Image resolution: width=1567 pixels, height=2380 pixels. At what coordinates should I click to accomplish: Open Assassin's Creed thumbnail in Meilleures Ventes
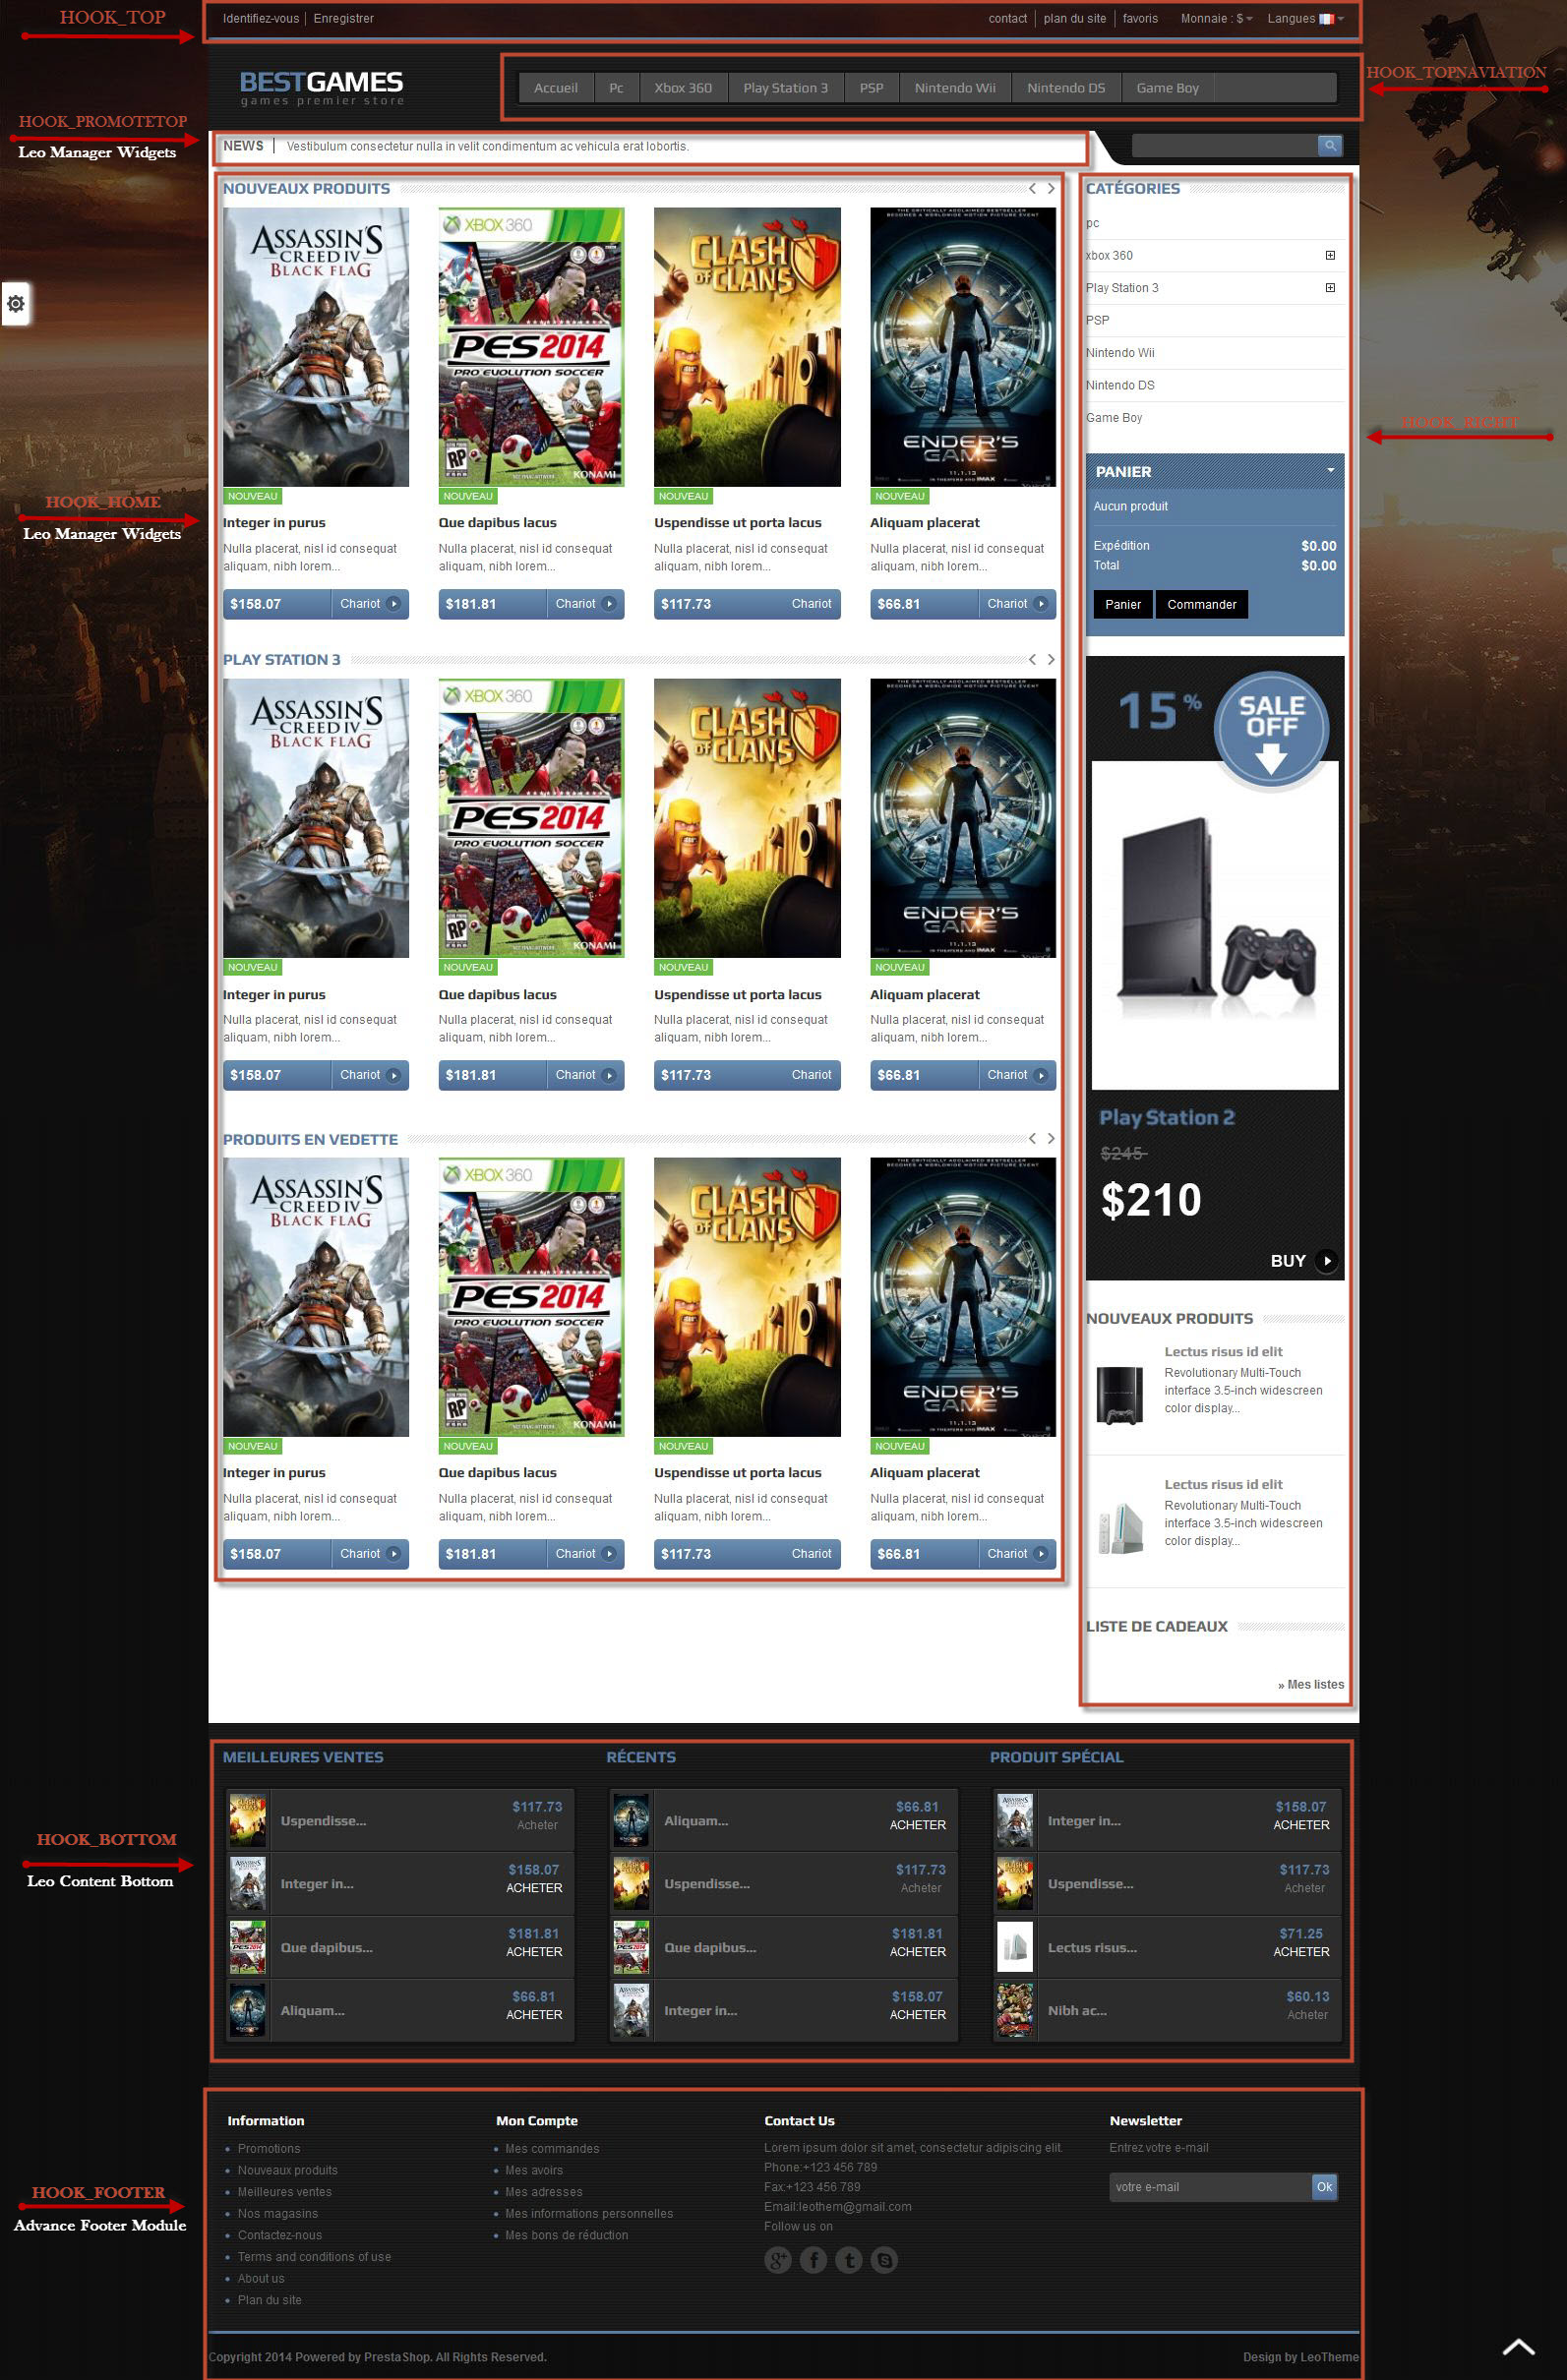[248, 1883]
